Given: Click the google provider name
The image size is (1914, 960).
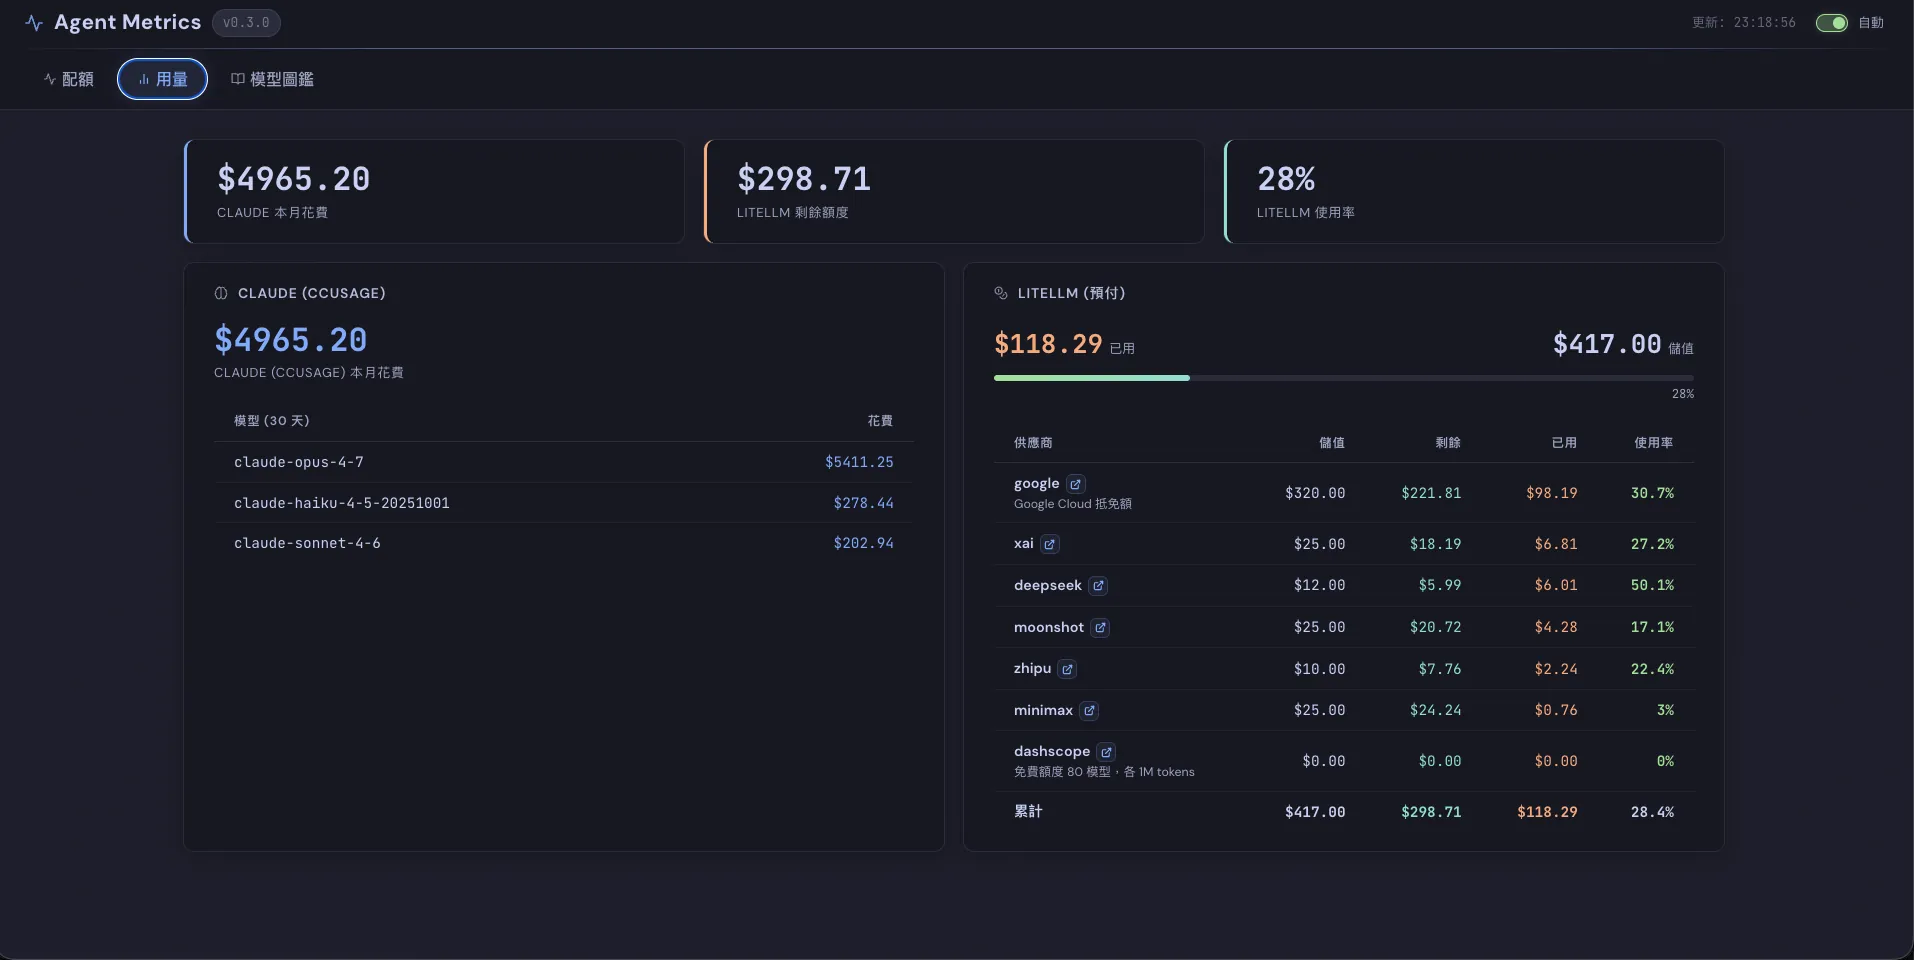Looking at the screenshot, I should click(1036, 484).
